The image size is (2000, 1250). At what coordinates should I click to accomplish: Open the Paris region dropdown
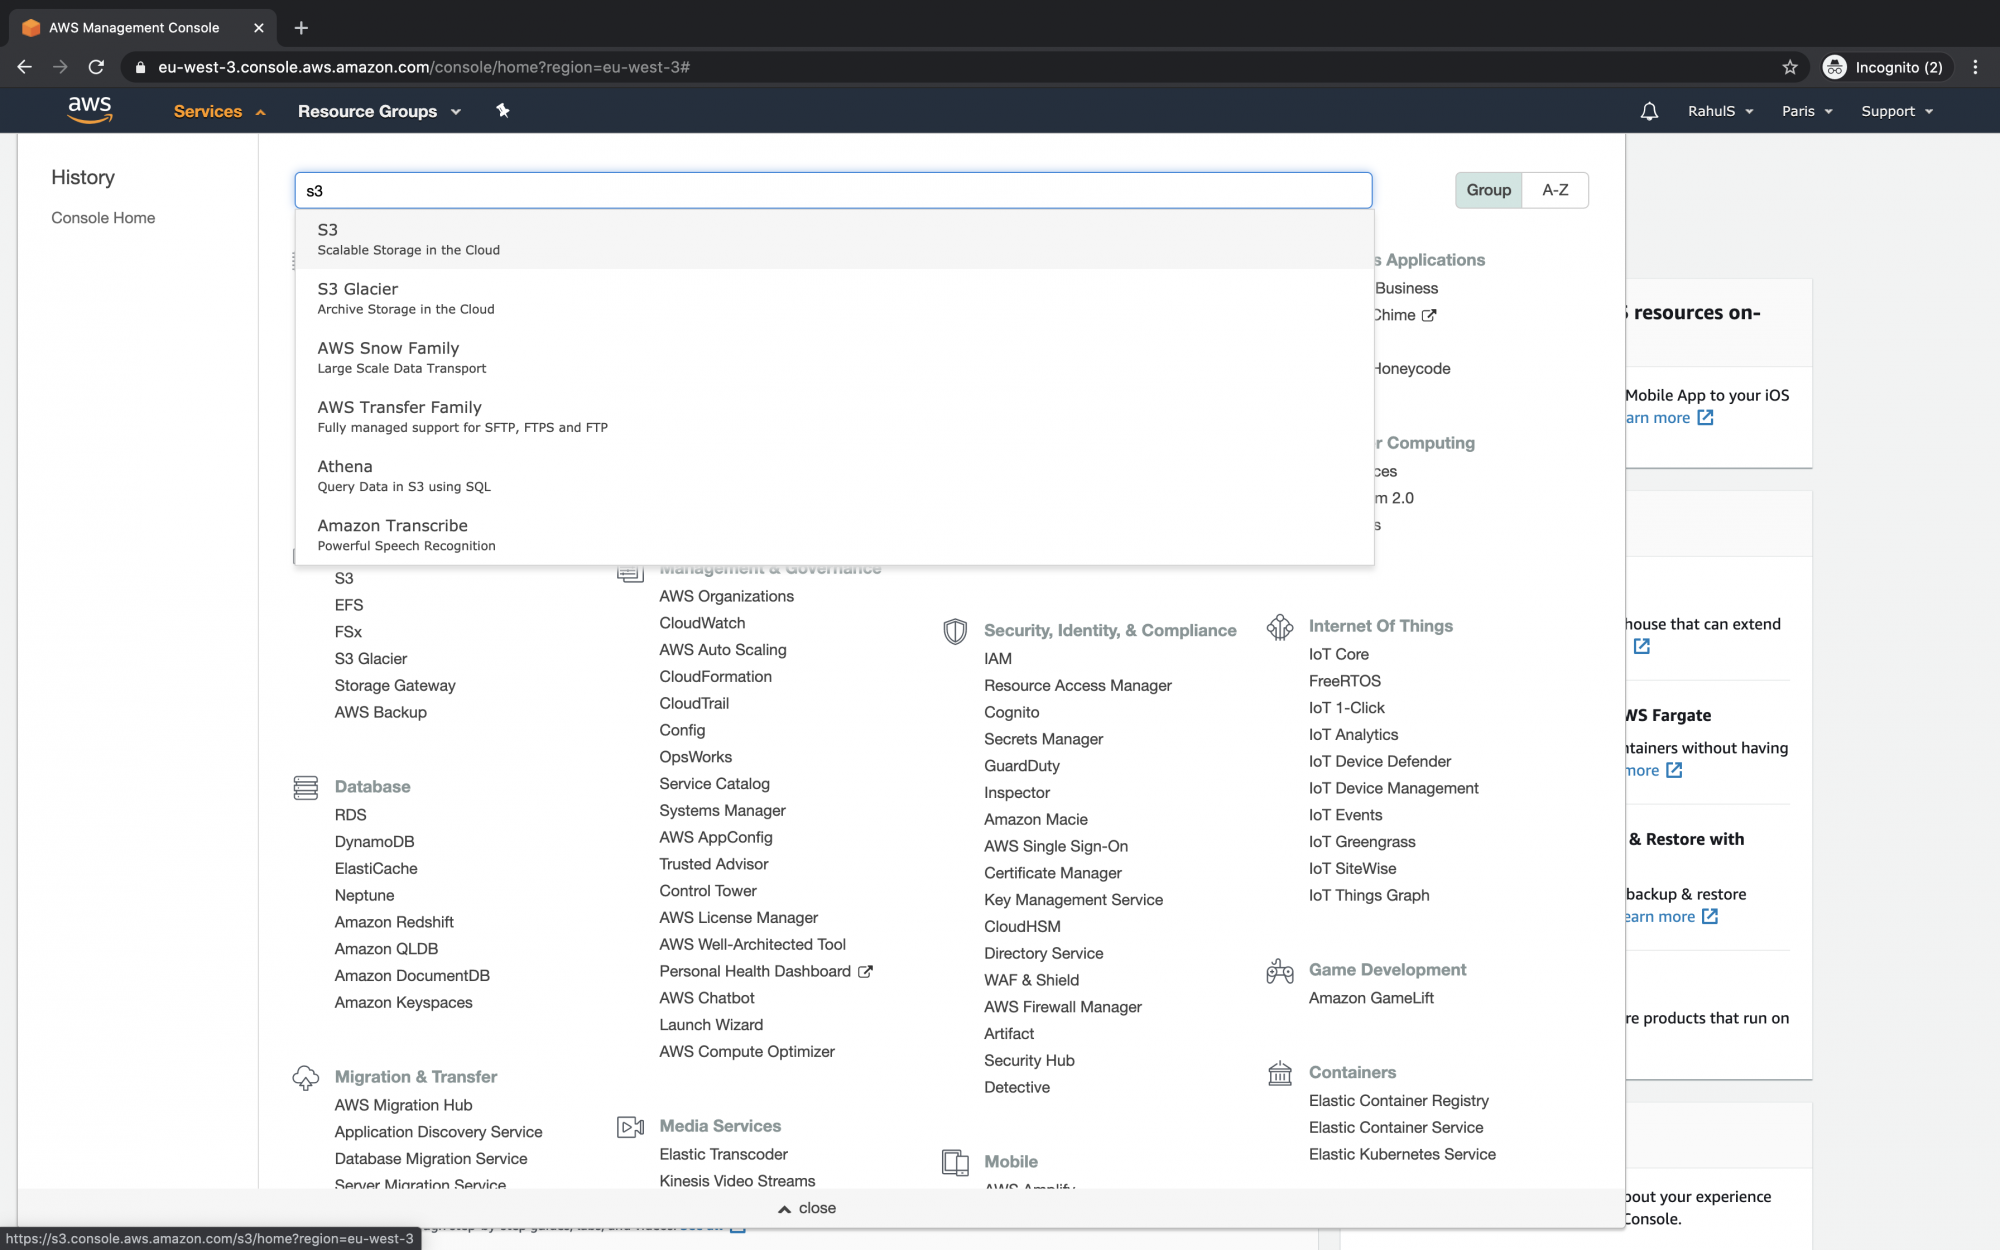click(x=1805, y=111)
